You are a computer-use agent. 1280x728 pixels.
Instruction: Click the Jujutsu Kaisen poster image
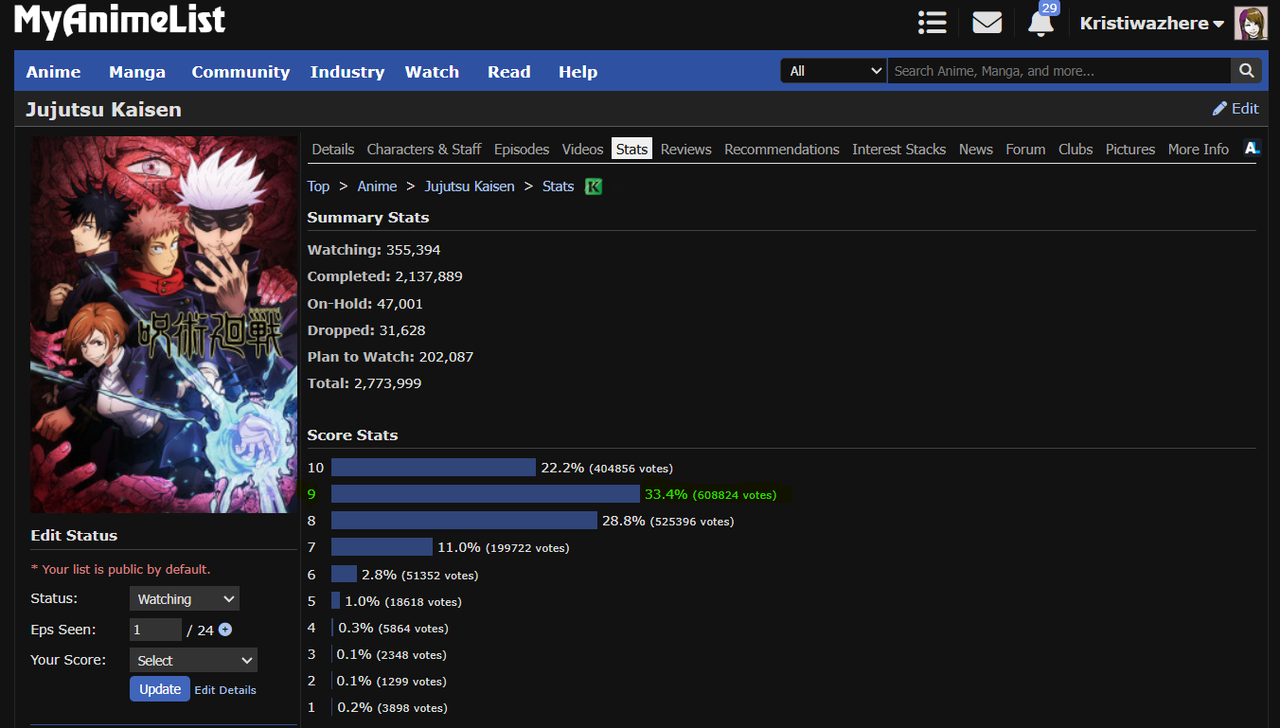click(164, 325)
